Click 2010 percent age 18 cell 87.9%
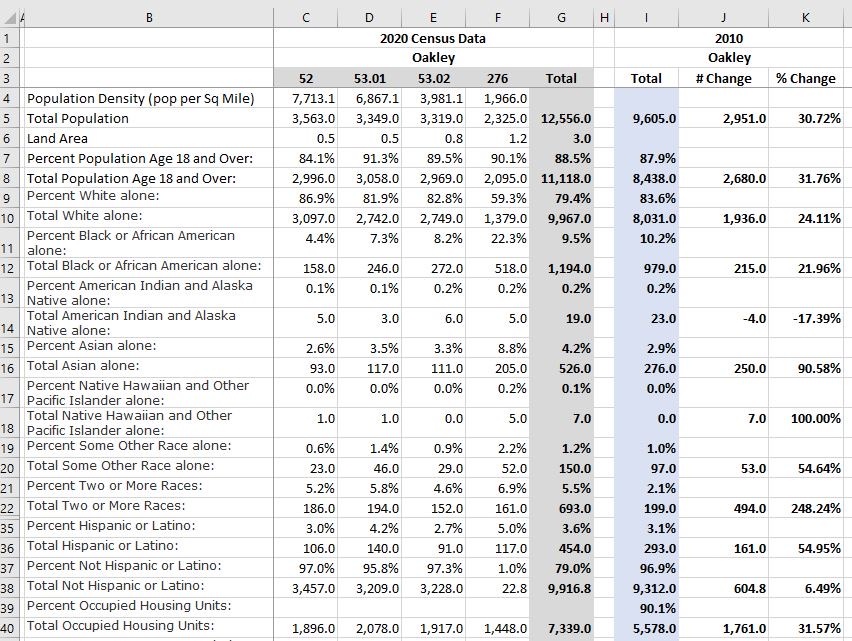 click(x=647, y=159)
